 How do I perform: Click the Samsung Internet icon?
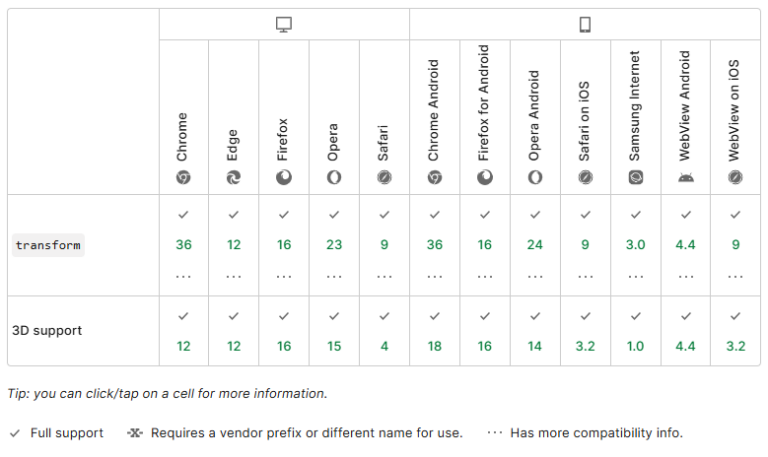pos(635,177)
